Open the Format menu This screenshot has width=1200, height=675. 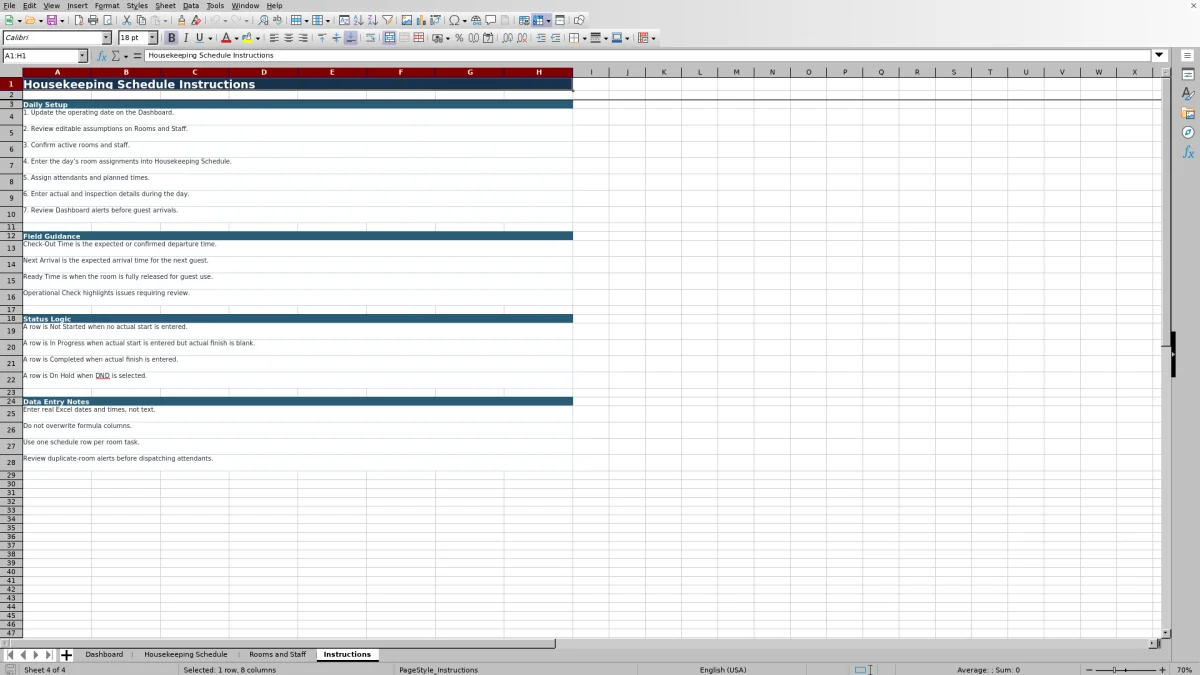(107, 5)
